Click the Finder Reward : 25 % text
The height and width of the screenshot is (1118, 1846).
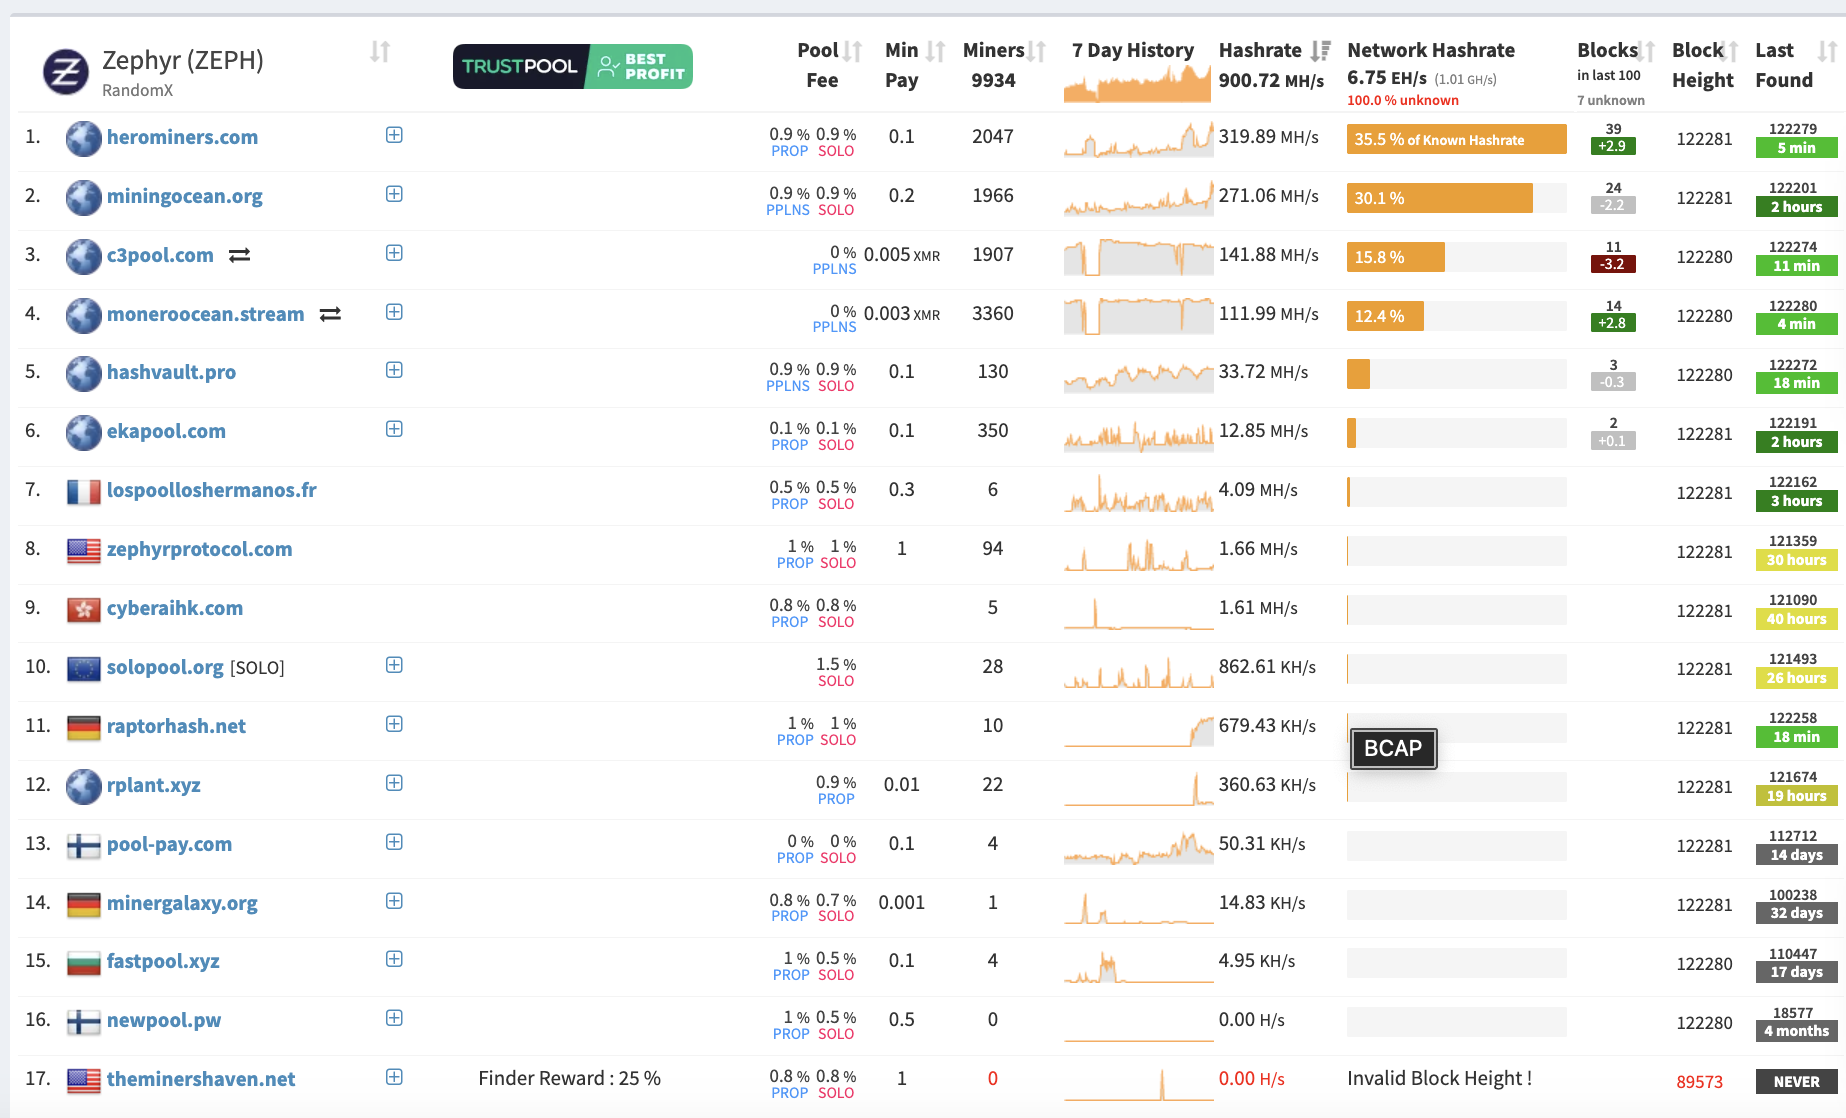(569, 1078)
